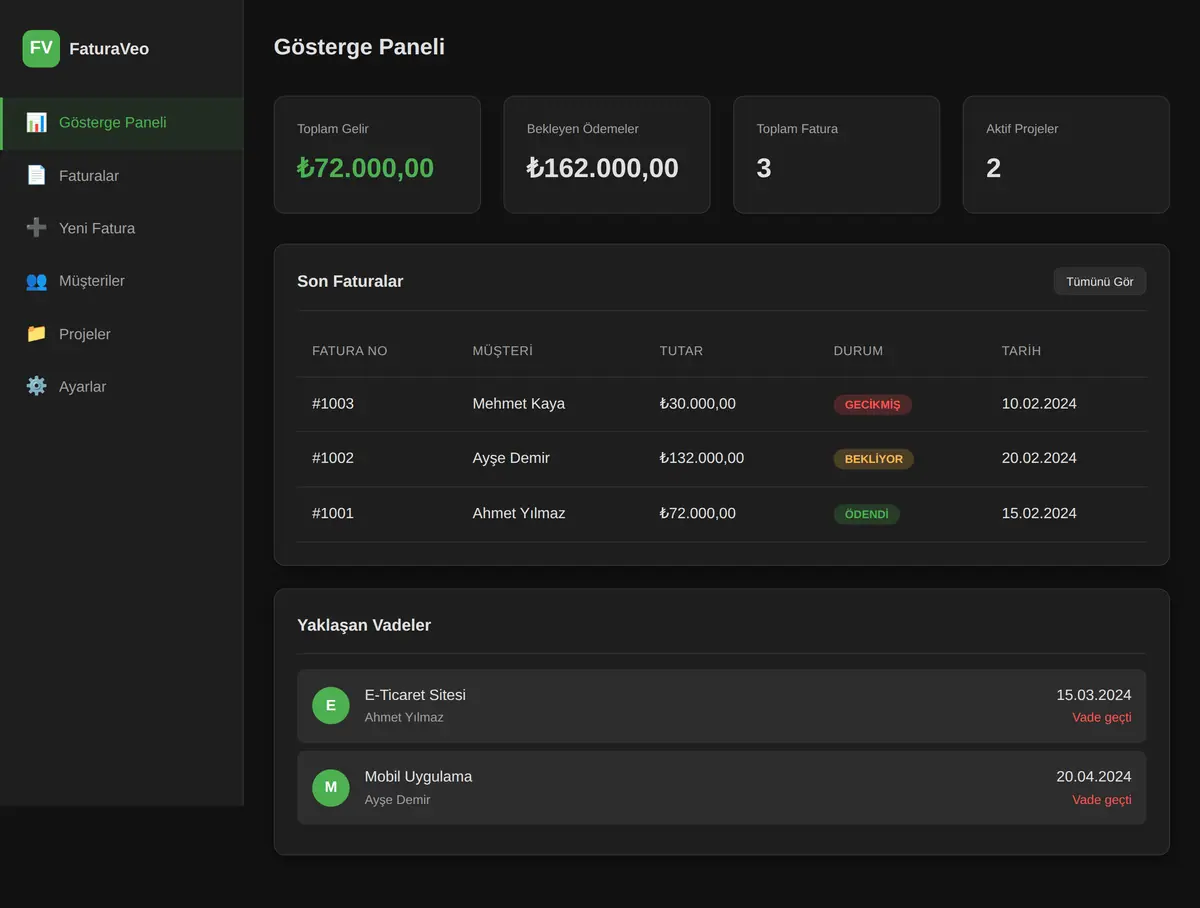
Task: Click the Tümünü Gör button
Action: (1100, 282)
